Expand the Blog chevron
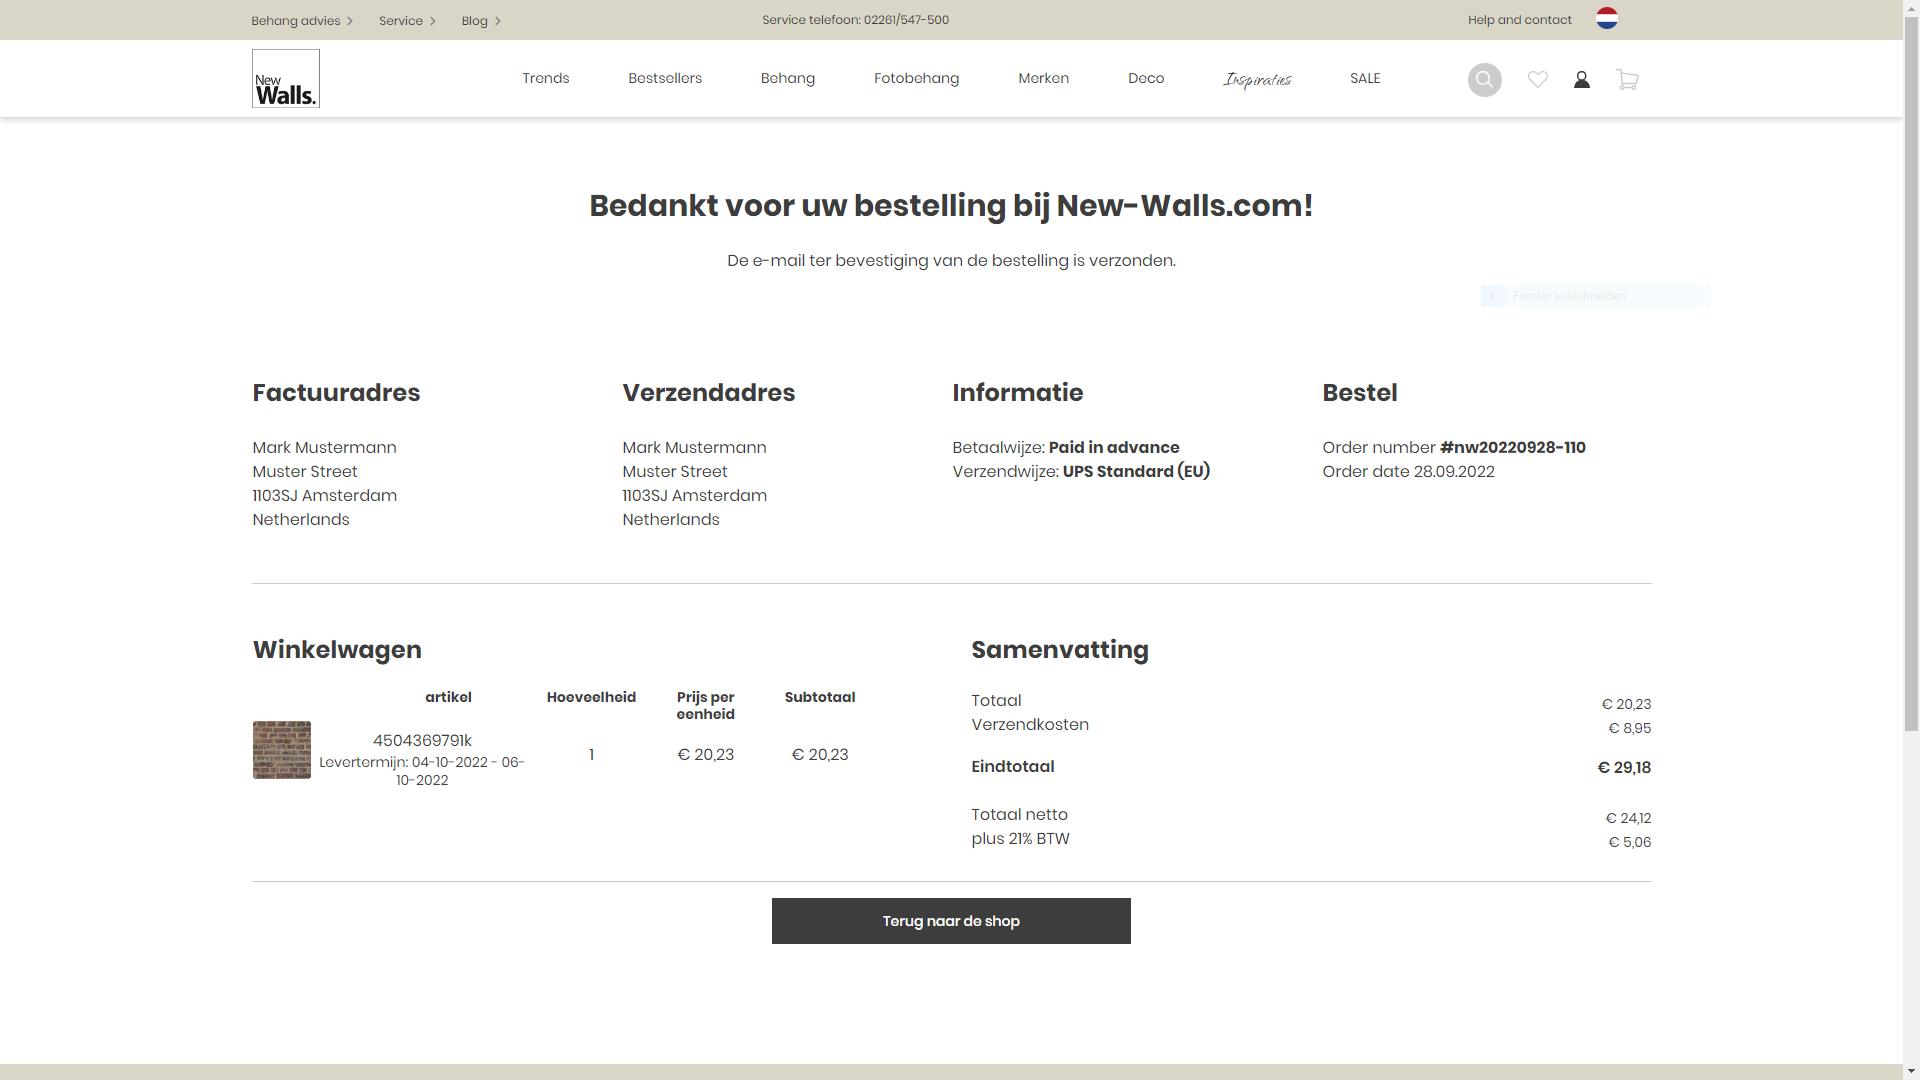Viewport: 1920px width, 1080px height. coord(498,20)
